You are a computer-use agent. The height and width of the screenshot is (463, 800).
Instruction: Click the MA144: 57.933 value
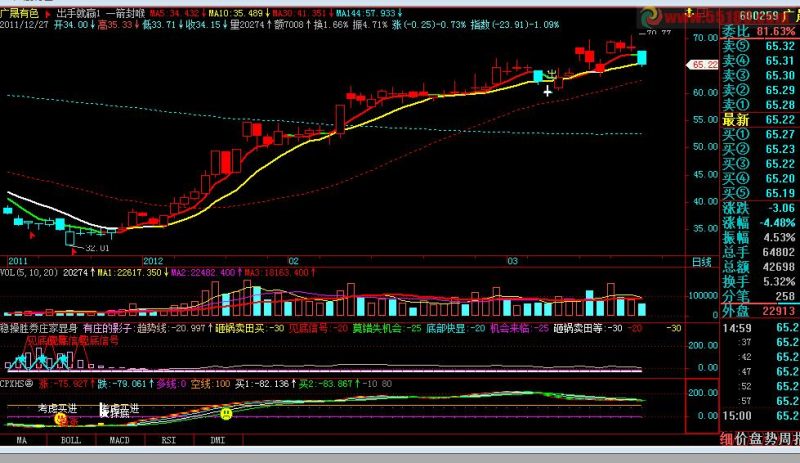[x=369, y=13]
